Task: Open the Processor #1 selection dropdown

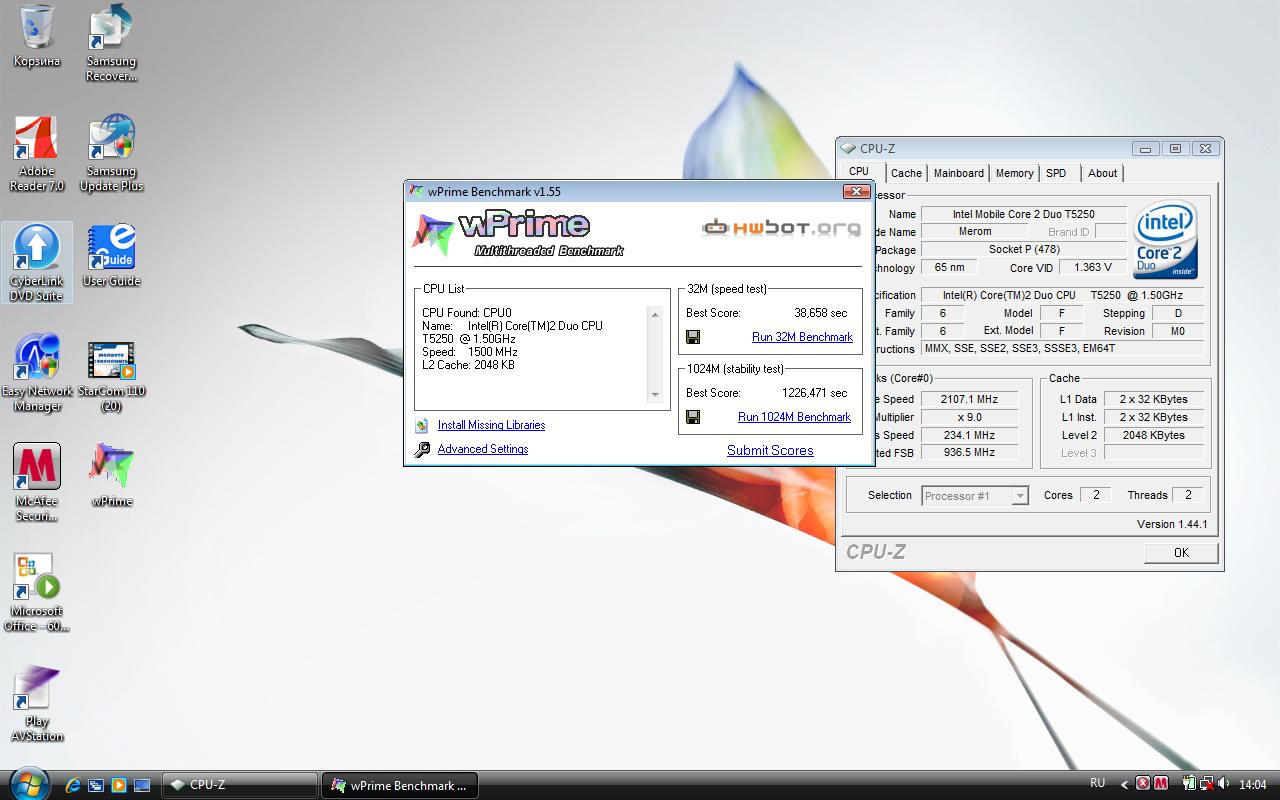Action: pyautogui.click(x=975, y=495)
